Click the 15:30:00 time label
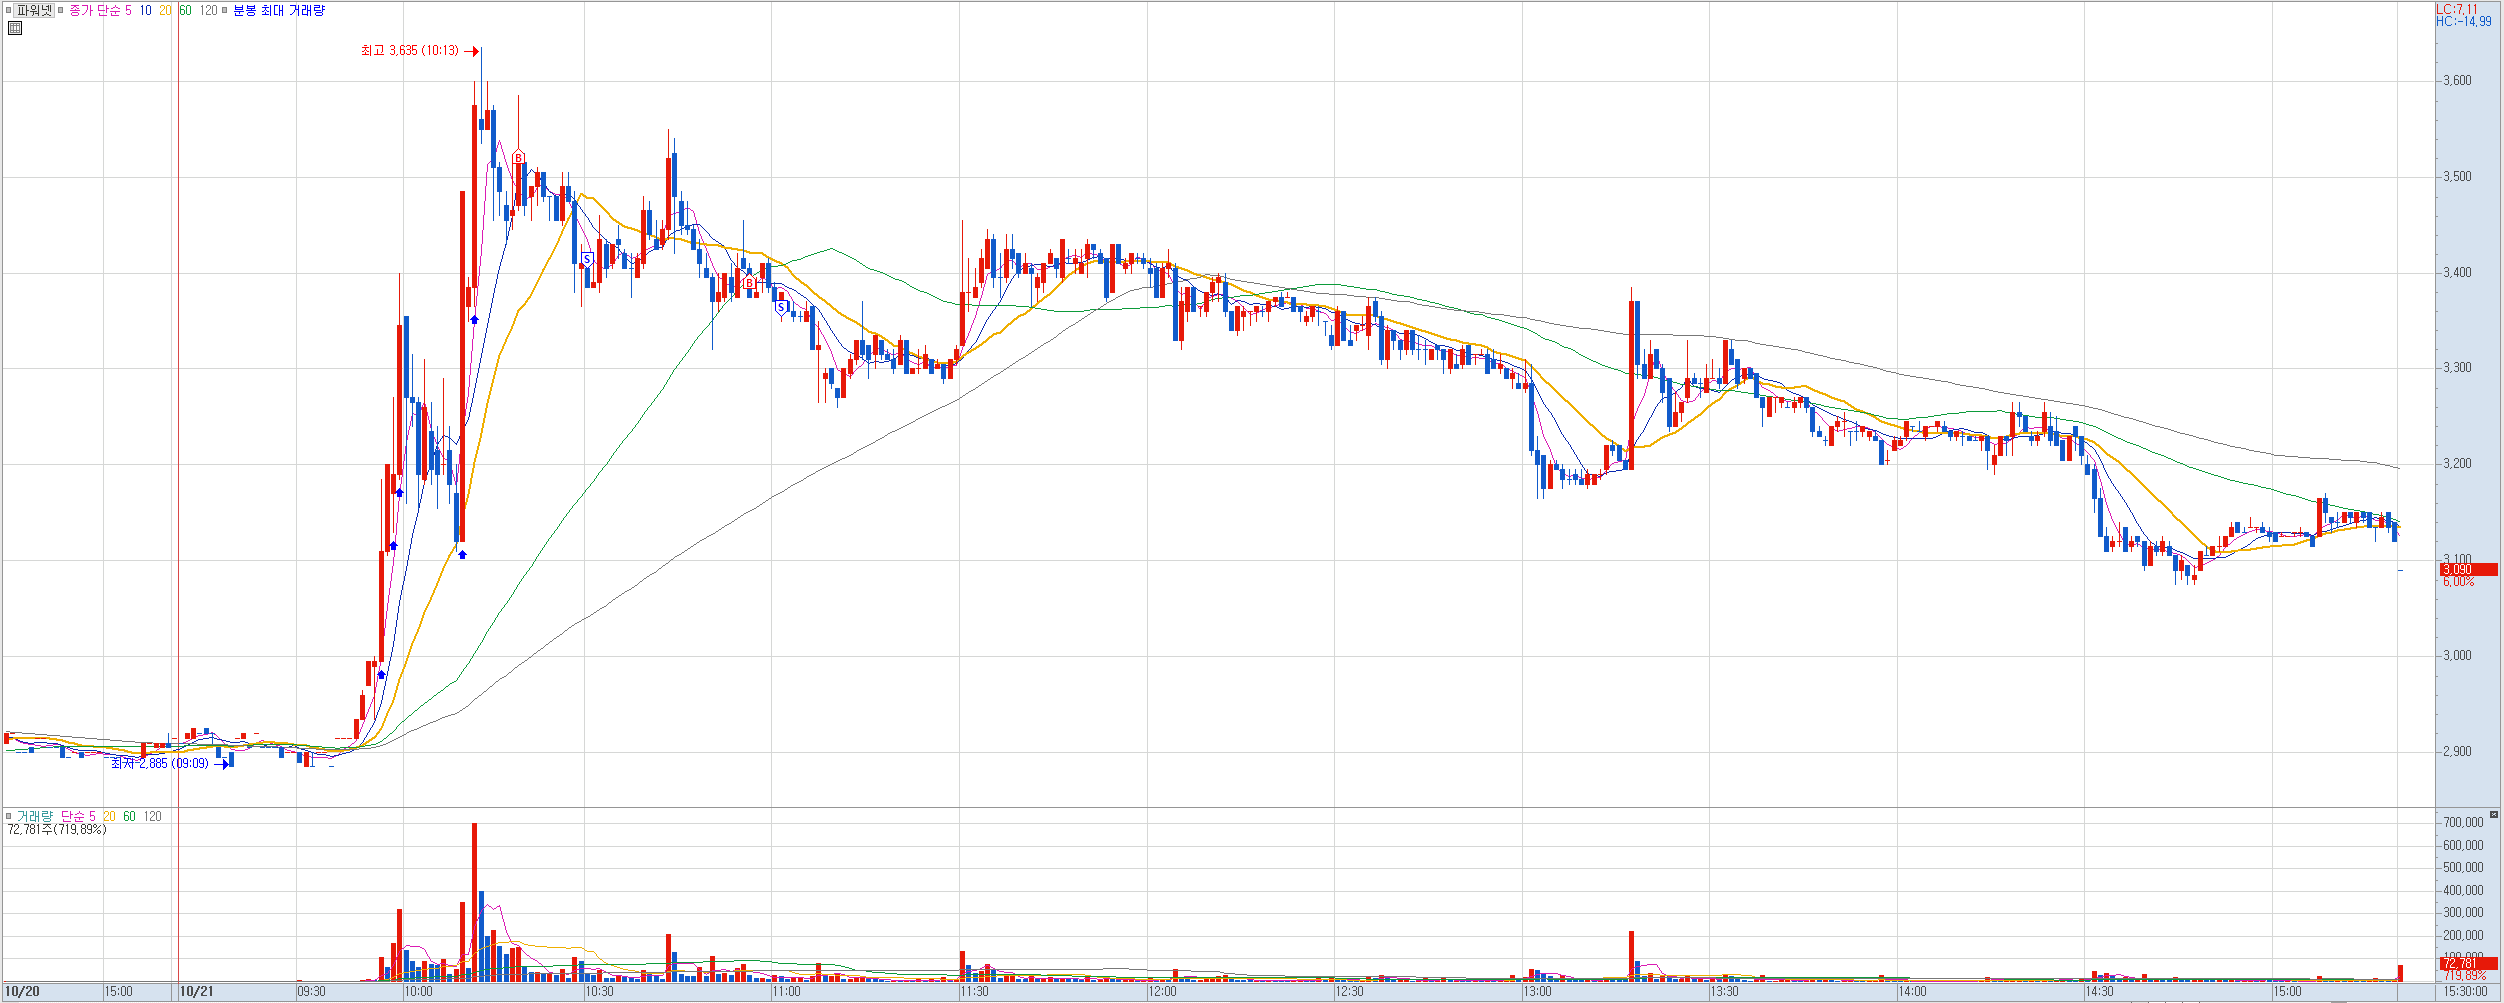The width and height of the screenshot is (2504, 1003). (x=2465, y=991)
